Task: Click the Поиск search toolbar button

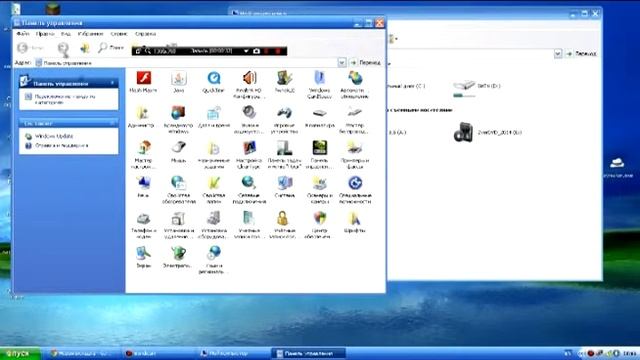Action: (111, 48)
